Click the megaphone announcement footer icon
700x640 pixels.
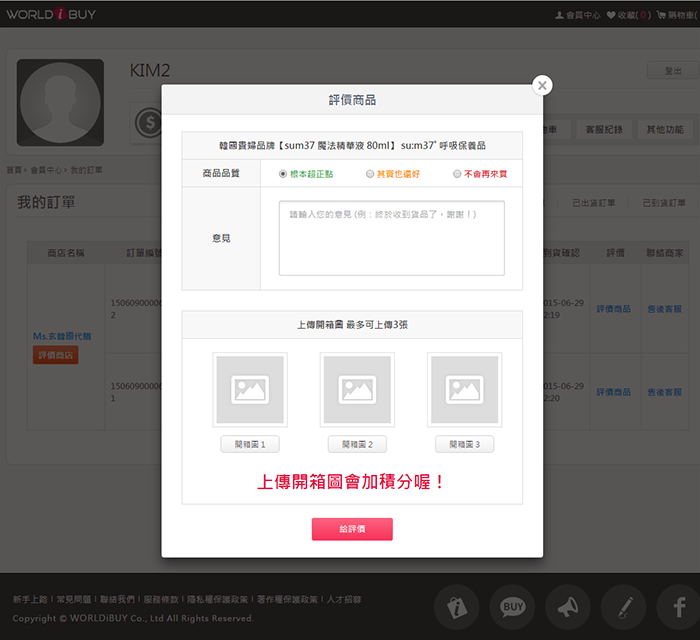[x=568, y=607]
